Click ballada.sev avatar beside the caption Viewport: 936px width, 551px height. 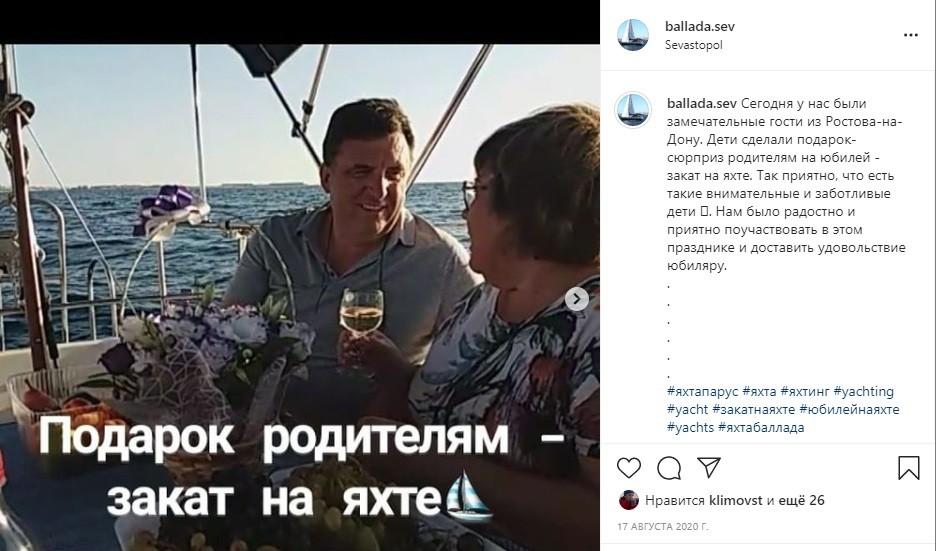633,110
